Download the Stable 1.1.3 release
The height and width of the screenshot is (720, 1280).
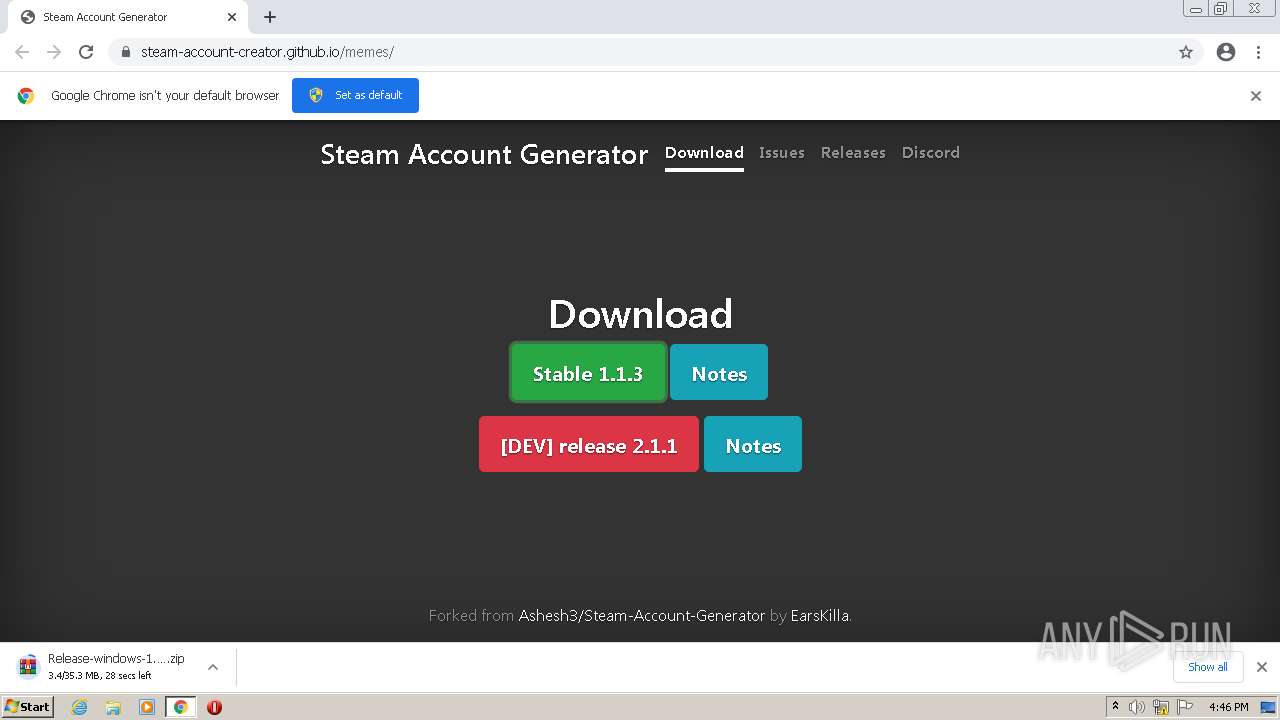(588, 373)
